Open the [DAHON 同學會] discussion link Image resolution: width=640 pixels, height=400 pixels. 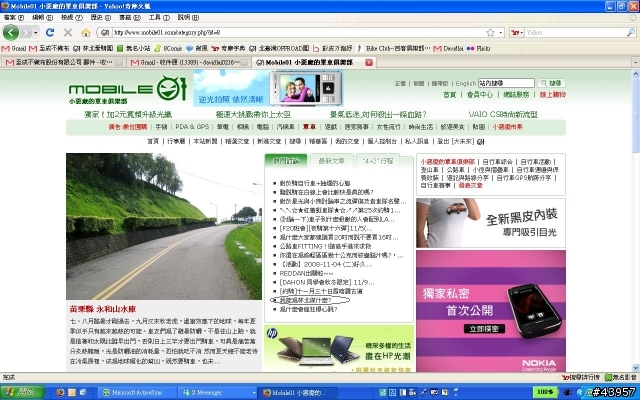tap(327, 282)
